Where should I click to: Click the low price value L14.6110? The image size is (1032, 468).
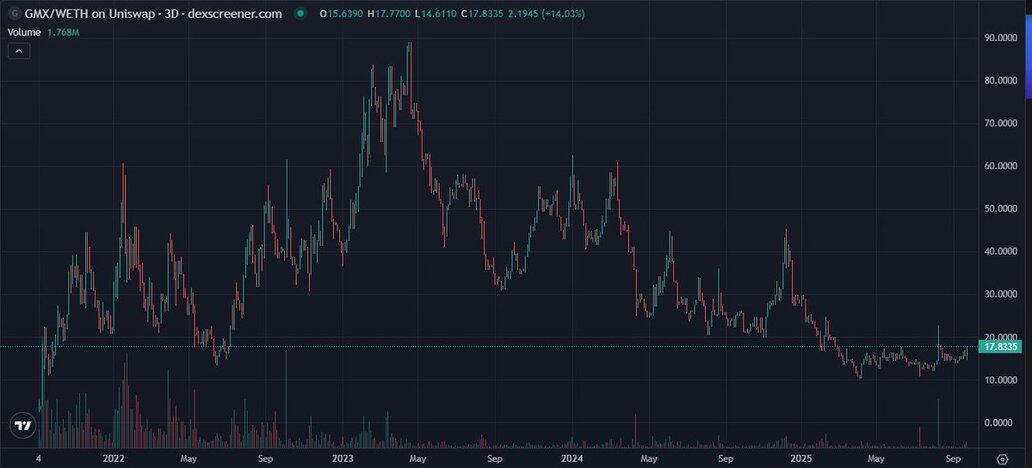click(x=436, y=13)
